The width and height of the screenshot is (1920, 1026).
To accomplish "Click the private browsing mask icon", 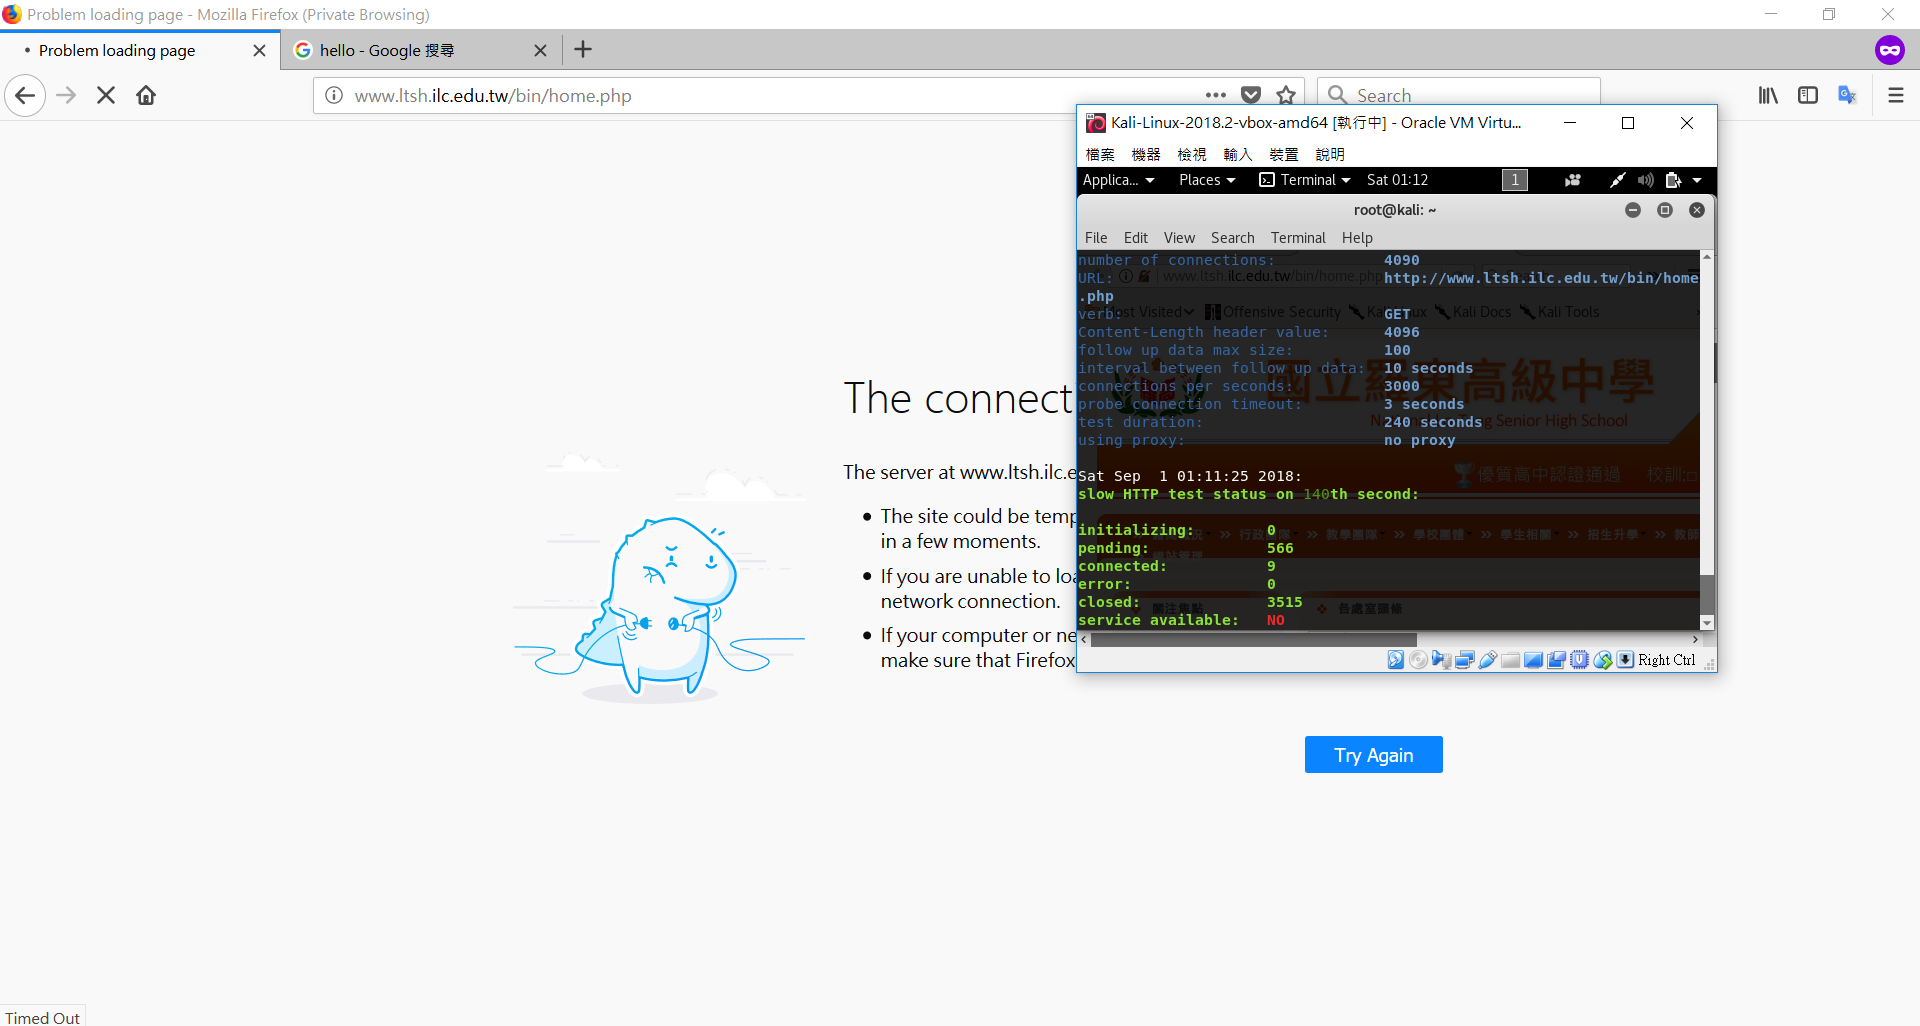I will pos(1890,50).
